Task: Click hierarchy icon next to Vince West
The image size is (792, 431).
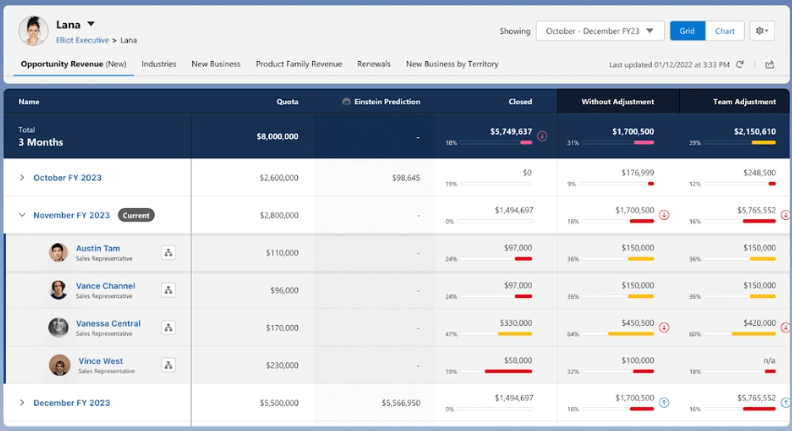Action: (168, 365)
